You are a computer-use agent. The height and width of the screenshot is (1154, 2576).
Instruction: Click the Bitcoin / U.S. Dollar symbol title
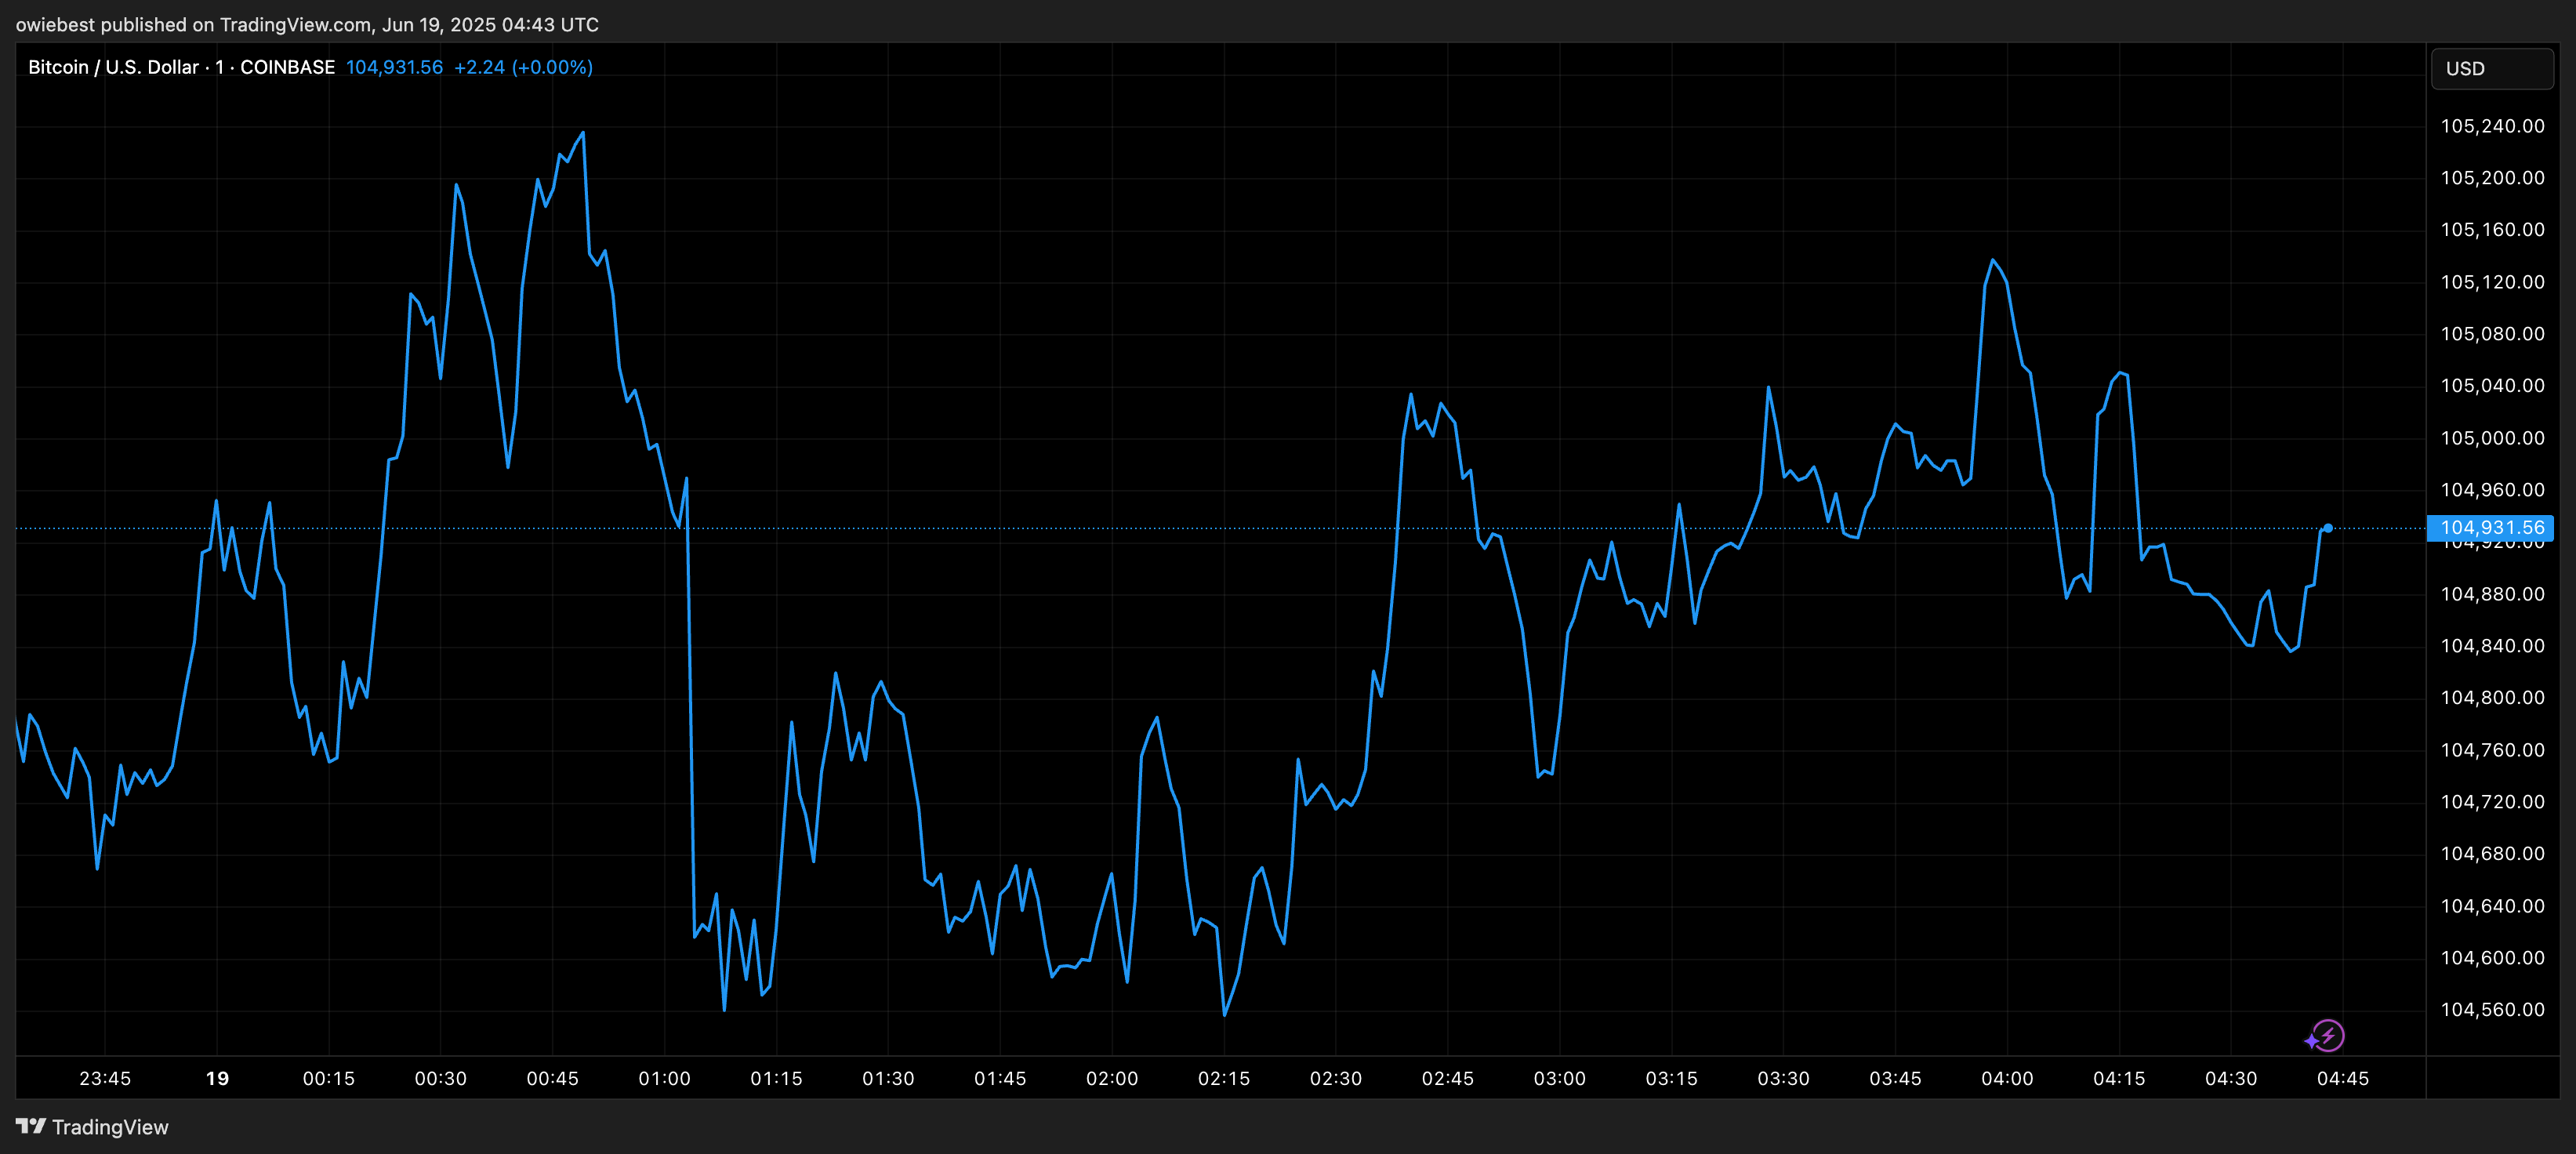click(x=113, y=67)
